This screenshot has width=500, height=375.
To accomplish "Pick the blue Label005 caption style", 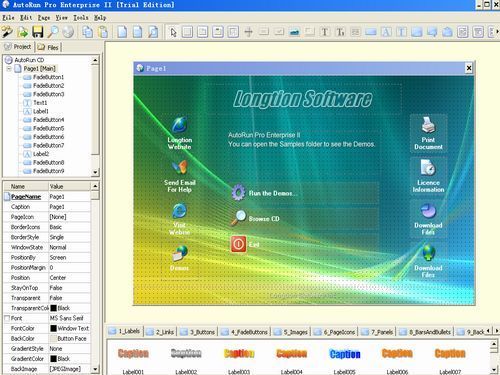I will pos(345,354).
